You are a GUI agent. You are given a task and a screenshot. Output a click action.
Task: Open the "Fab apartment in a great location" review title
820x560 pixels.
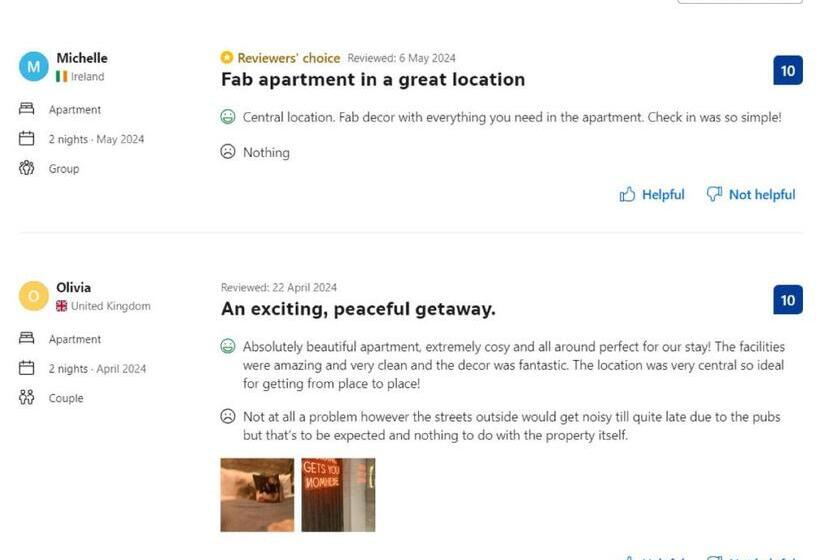(372, 79)
